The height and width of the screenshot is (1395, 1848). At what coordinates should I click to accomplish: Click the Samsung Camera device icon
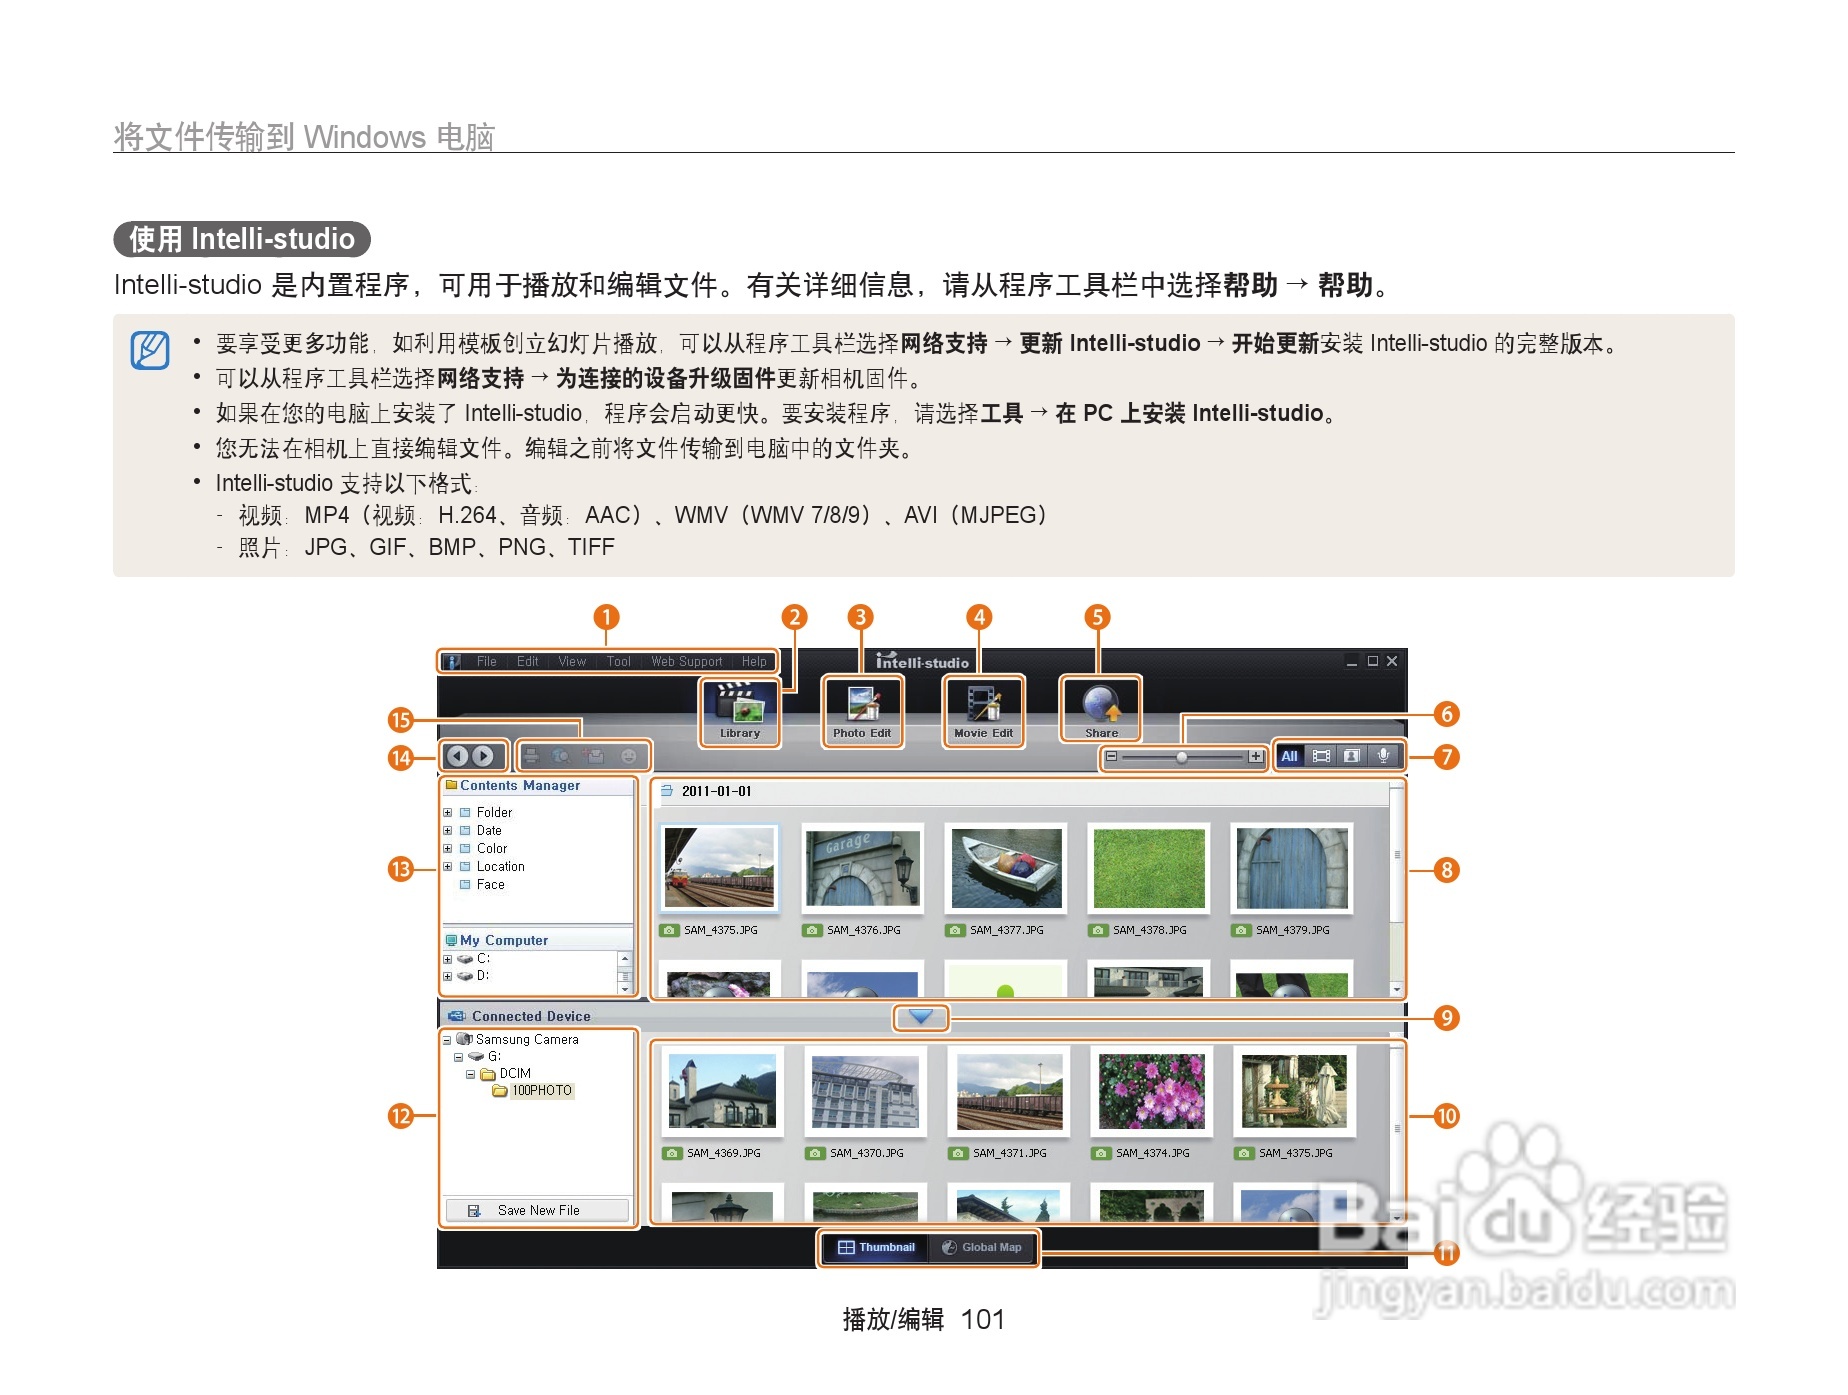(465, 1039)
